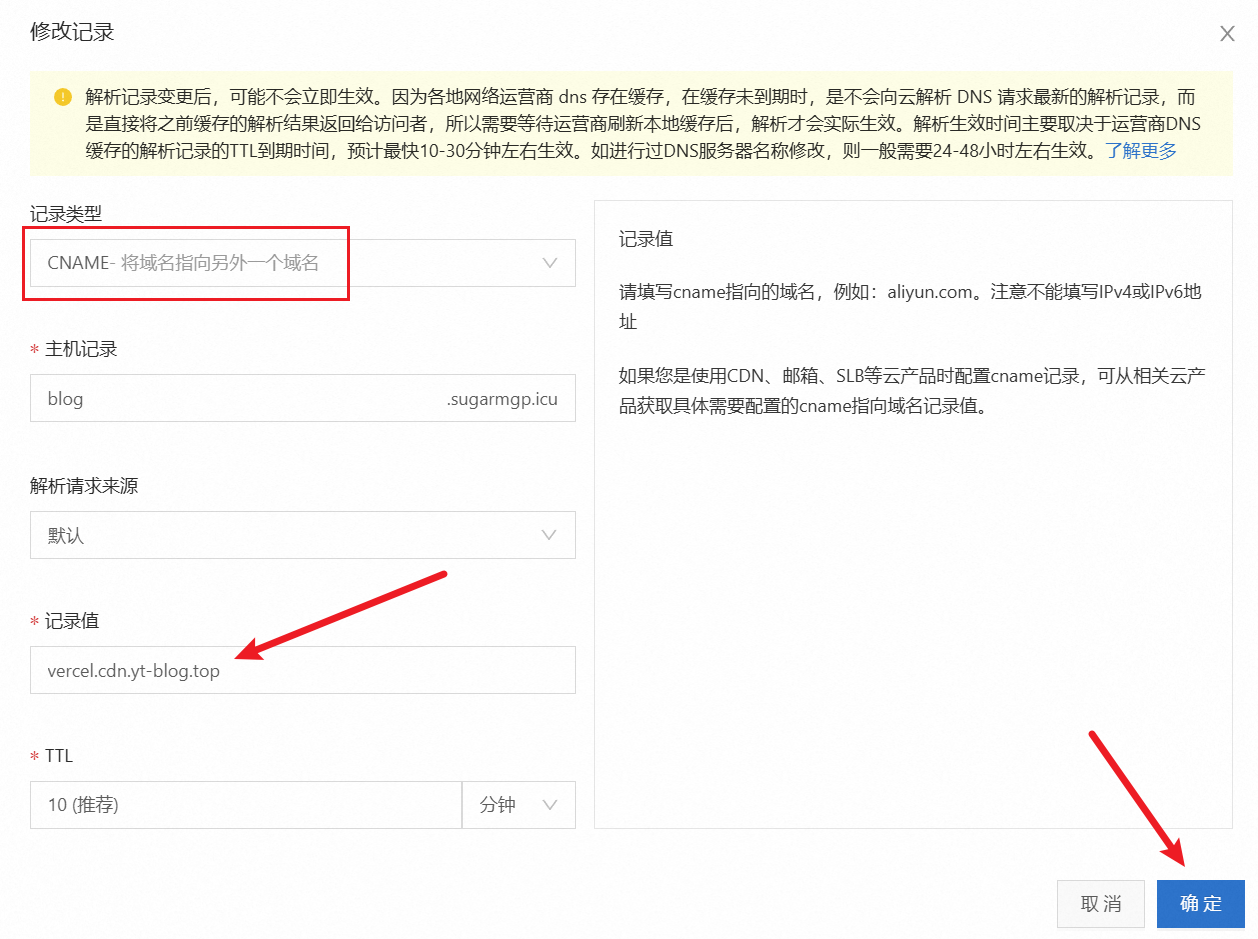
Task: Click the 主机记录 field label
Action: [81, 349]
